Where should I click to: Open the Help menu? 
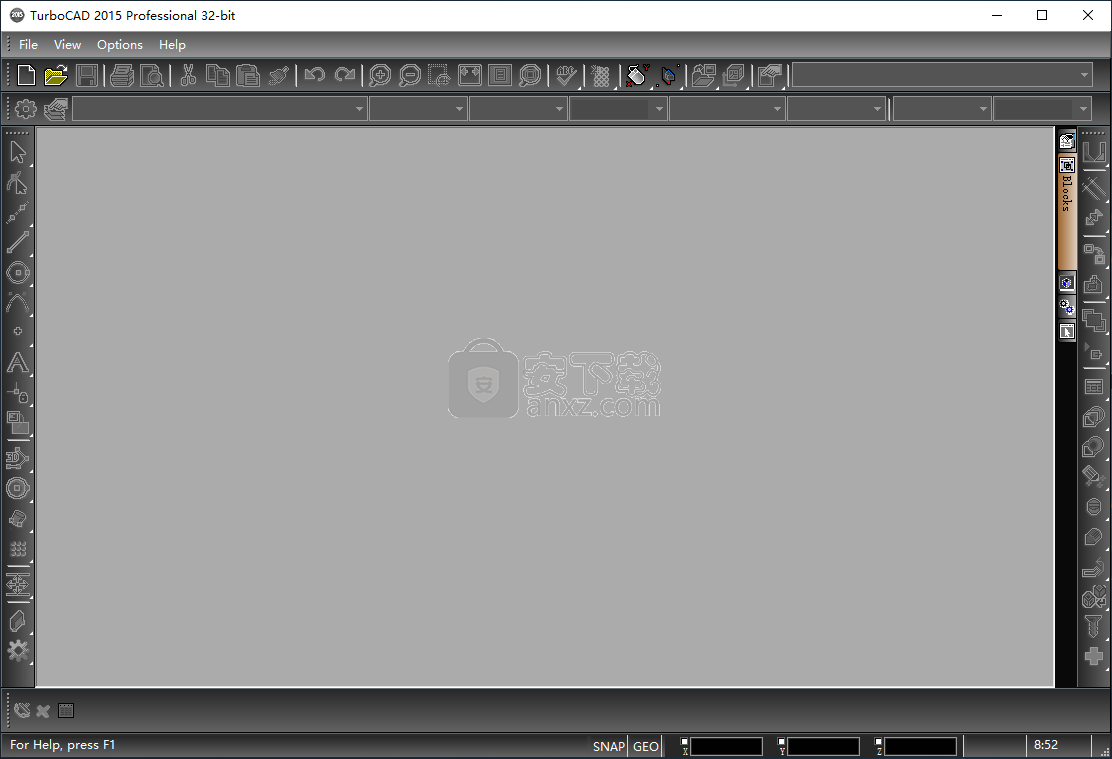pos(172,44)
